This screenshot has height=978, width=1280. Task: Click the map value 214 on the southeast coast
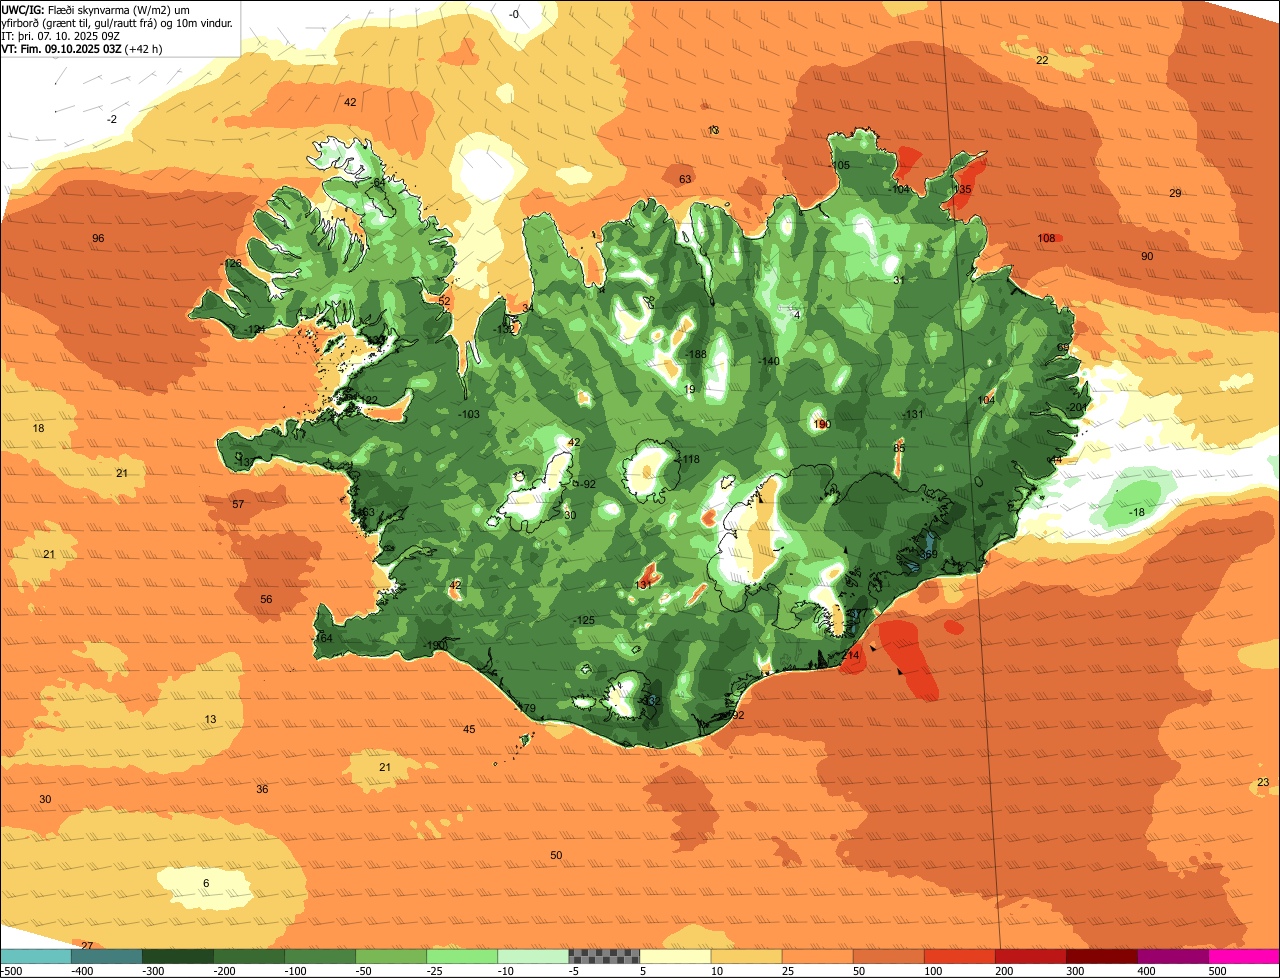point(851,655)
